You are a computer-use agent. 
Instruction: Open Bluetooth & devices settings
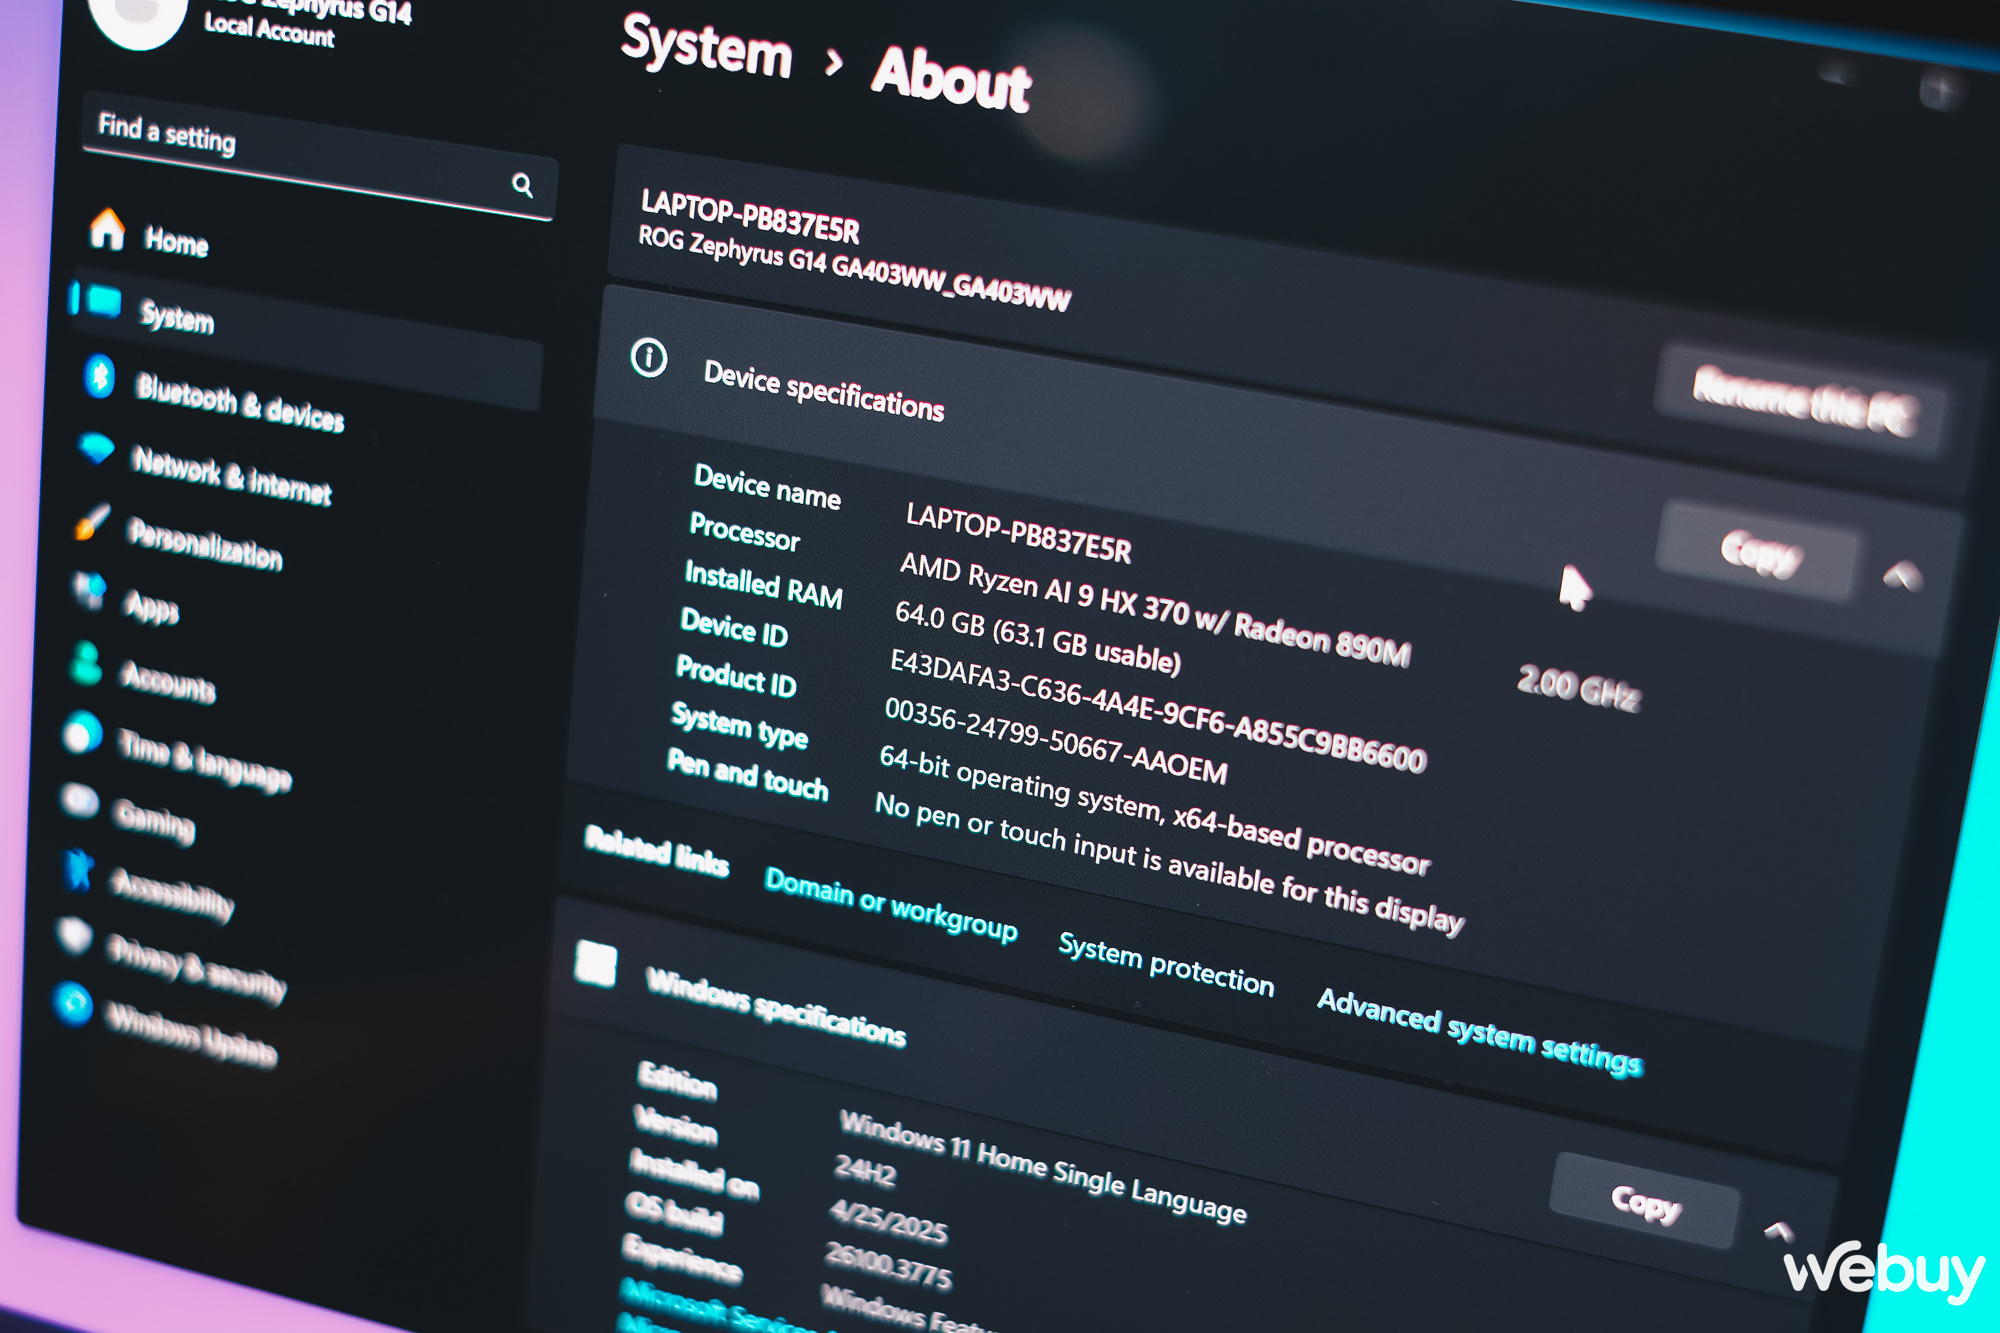tap(240, 403)
